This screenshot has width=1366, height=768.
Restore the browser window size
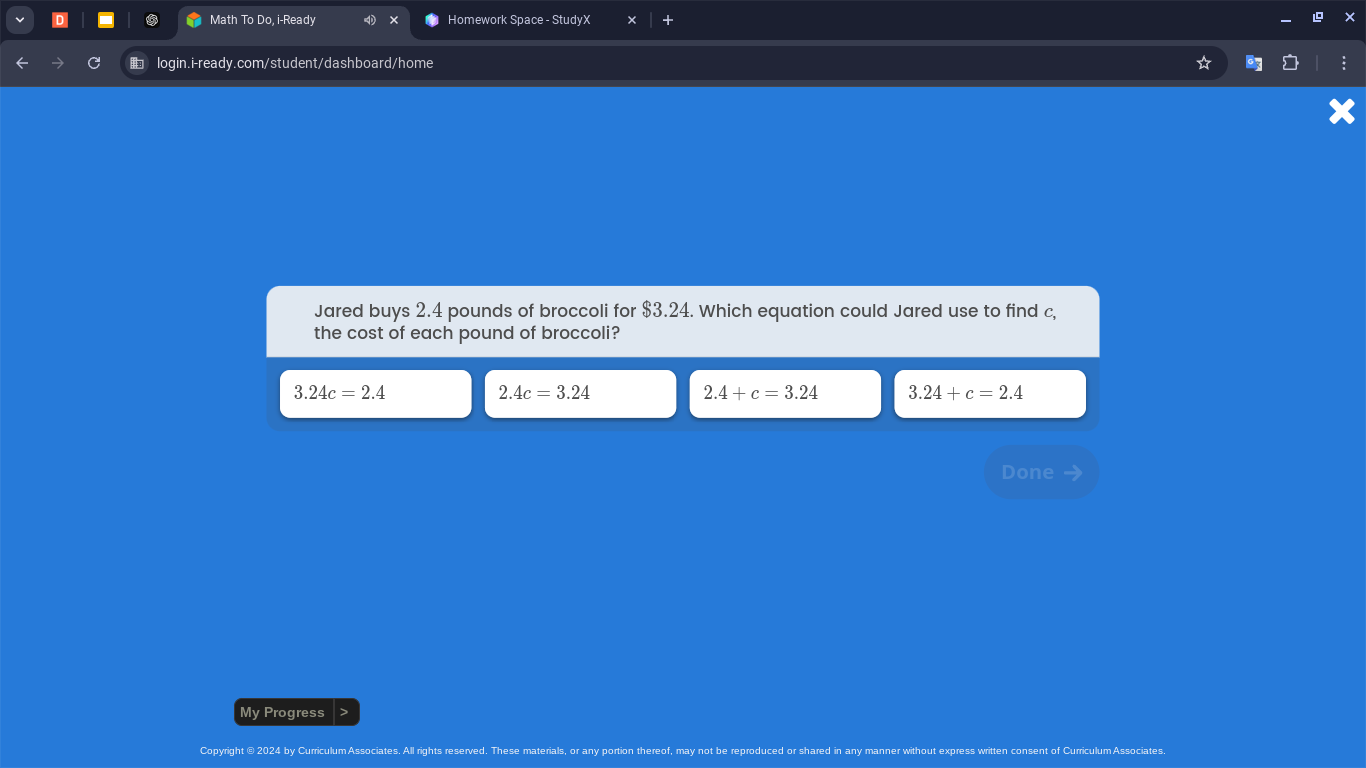1318,18
